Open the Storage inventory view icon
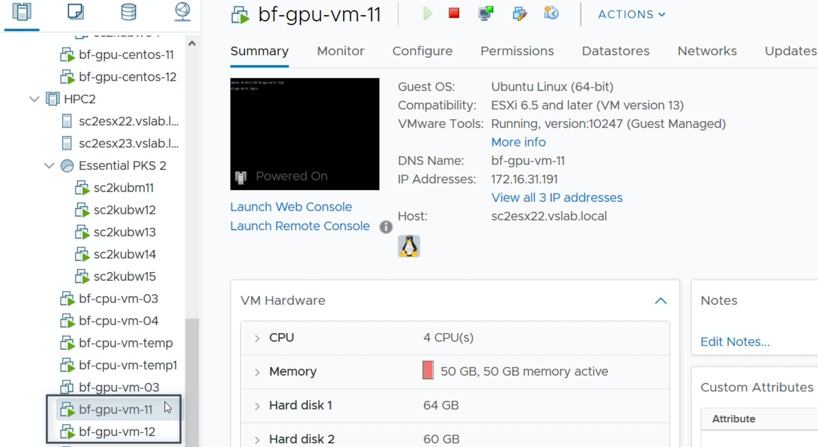 coord(128,13)
